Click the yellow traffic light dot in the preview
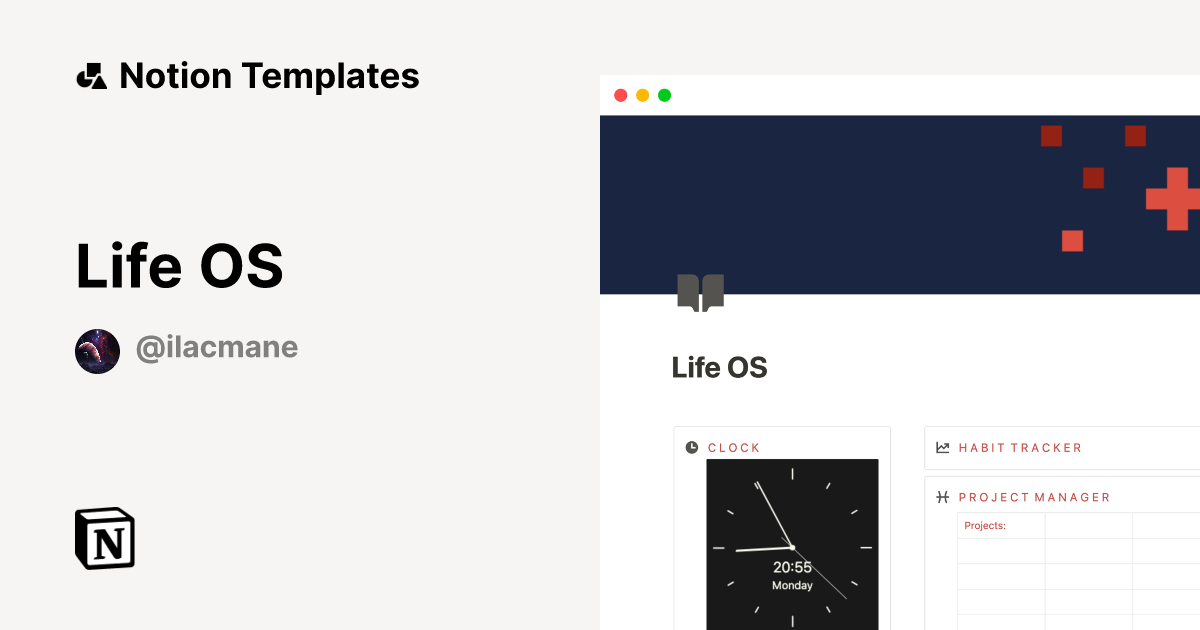 coord(642,95)
